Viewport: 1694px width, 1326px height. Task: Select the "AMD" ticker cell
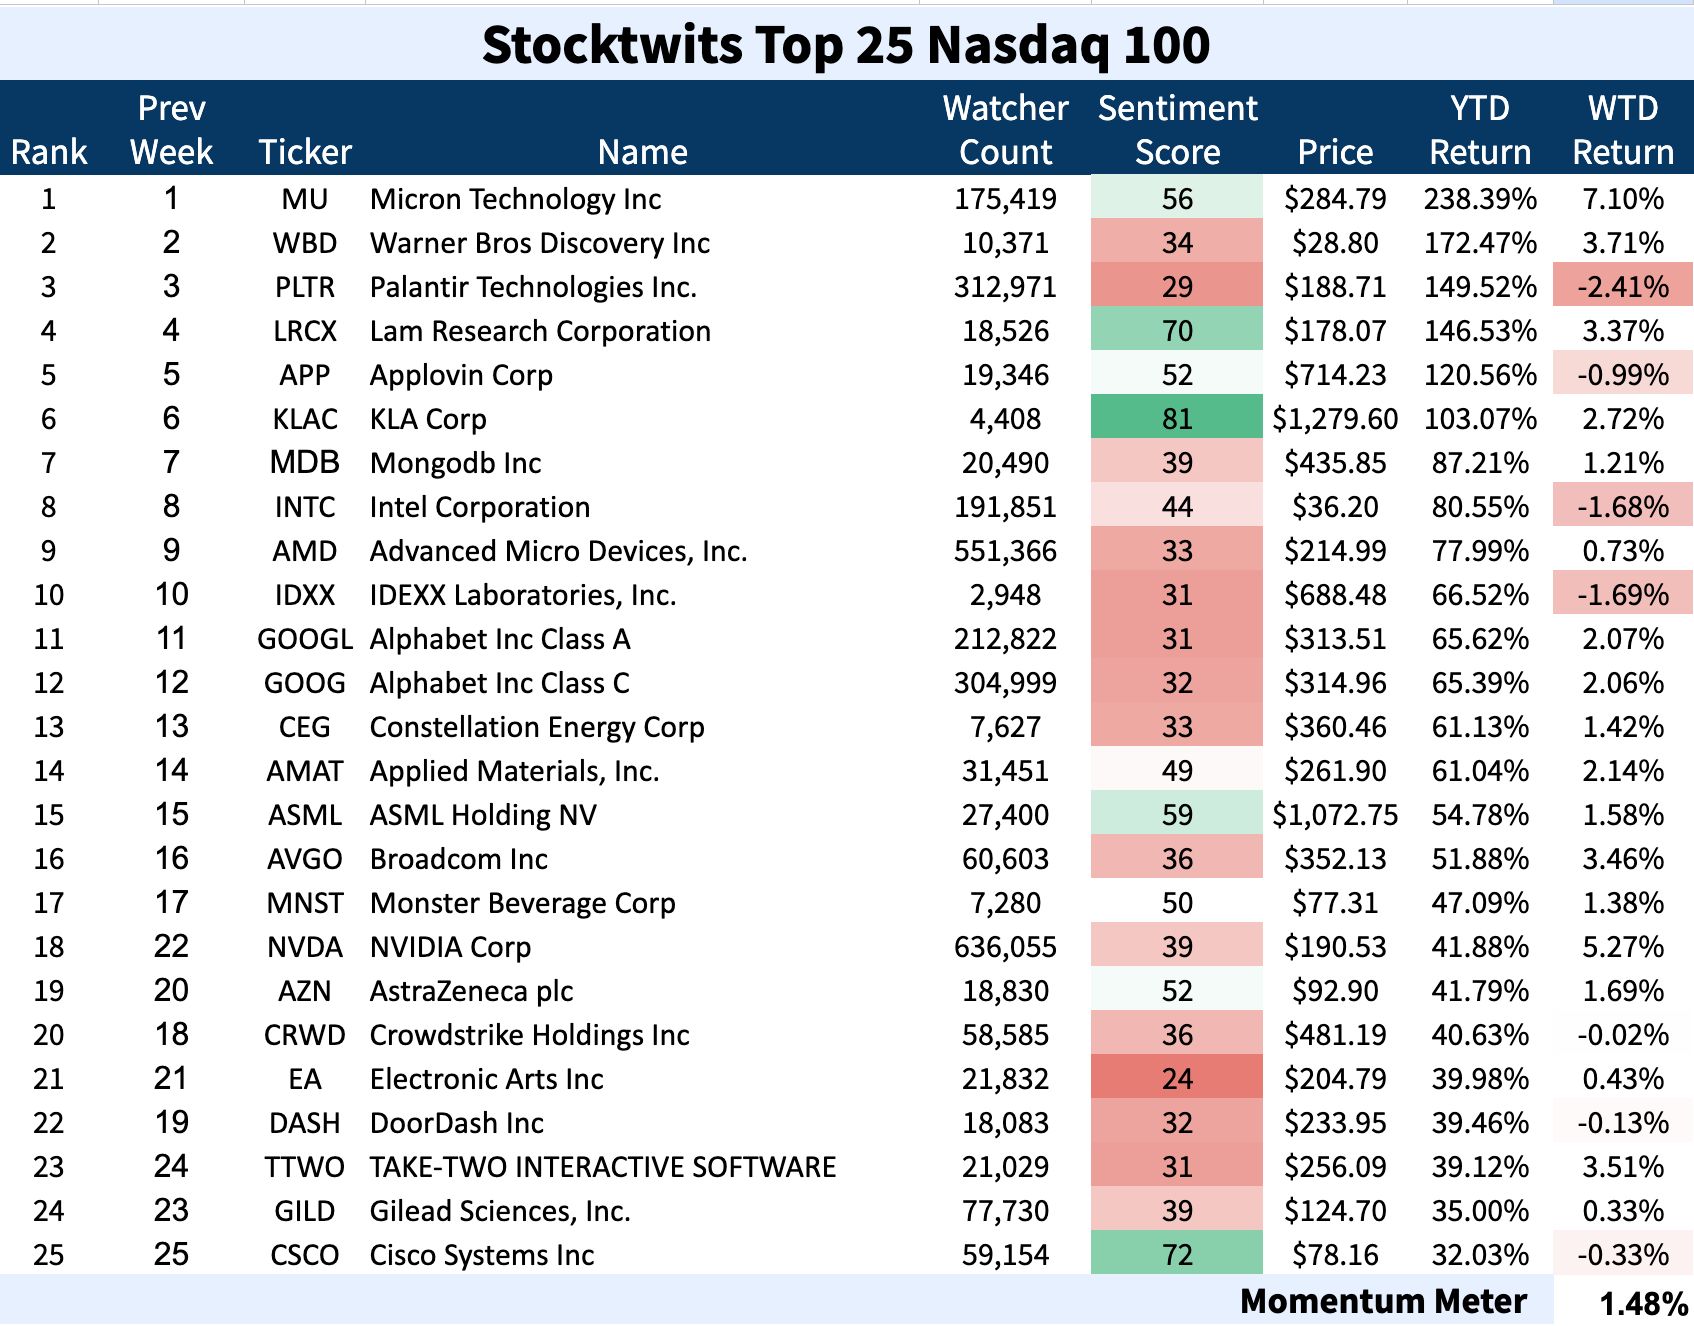(x=305, y=551)
